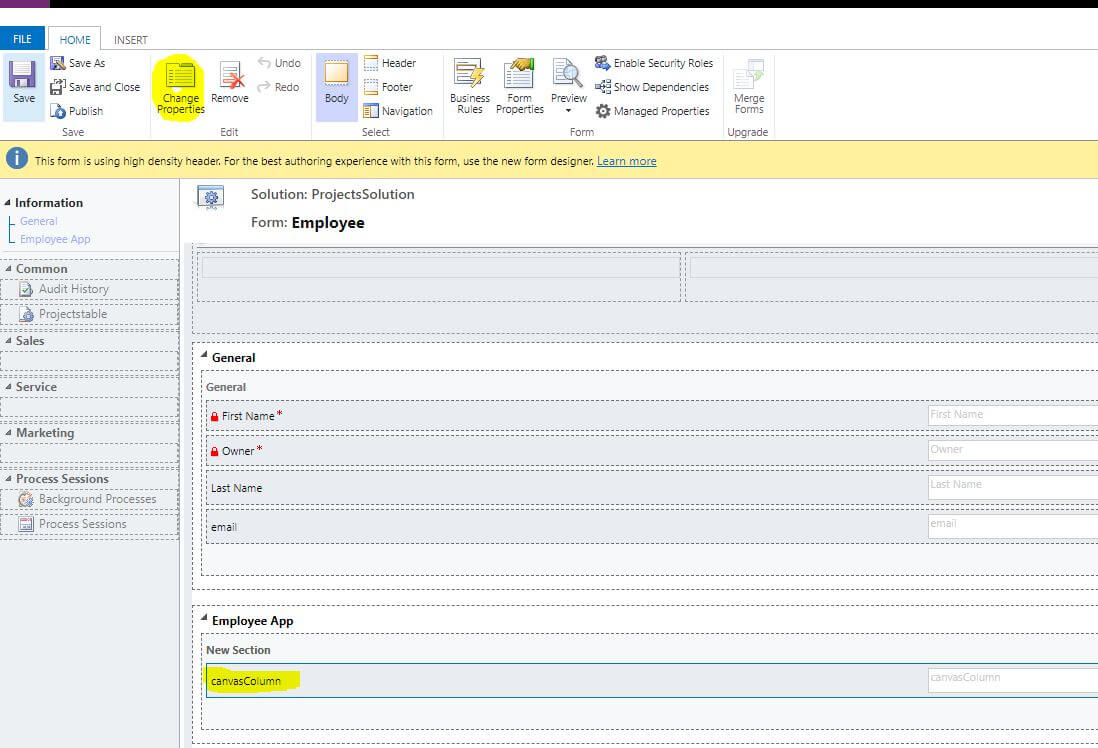Screen dimensions: 1098x748
Task: Click Enable Security Roles
Action: pos(654,63)
